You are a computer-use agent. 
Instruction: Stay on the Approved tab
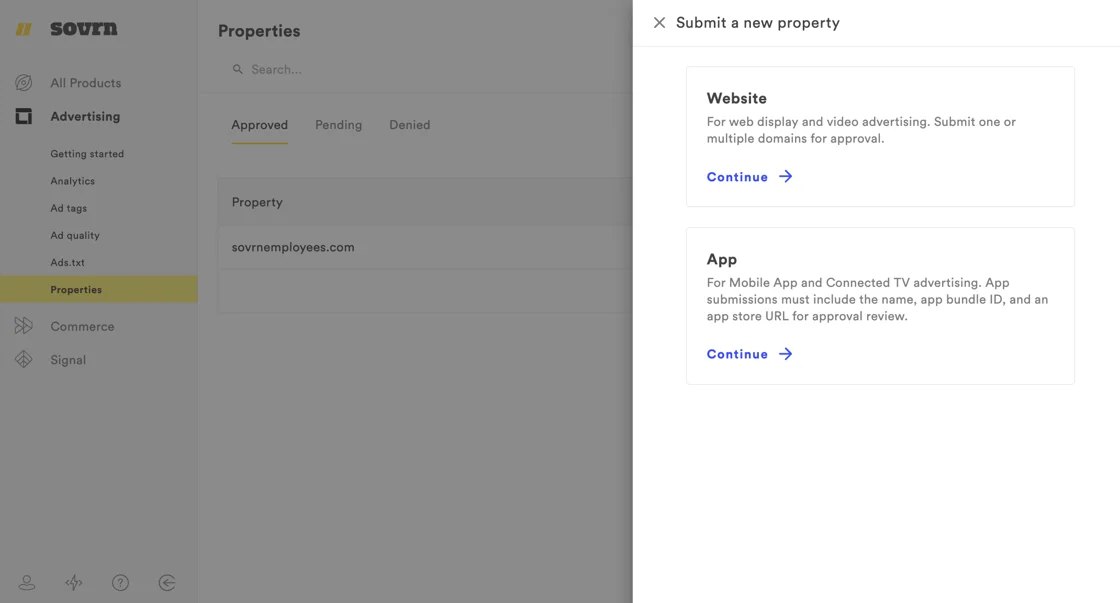[259, 124]
